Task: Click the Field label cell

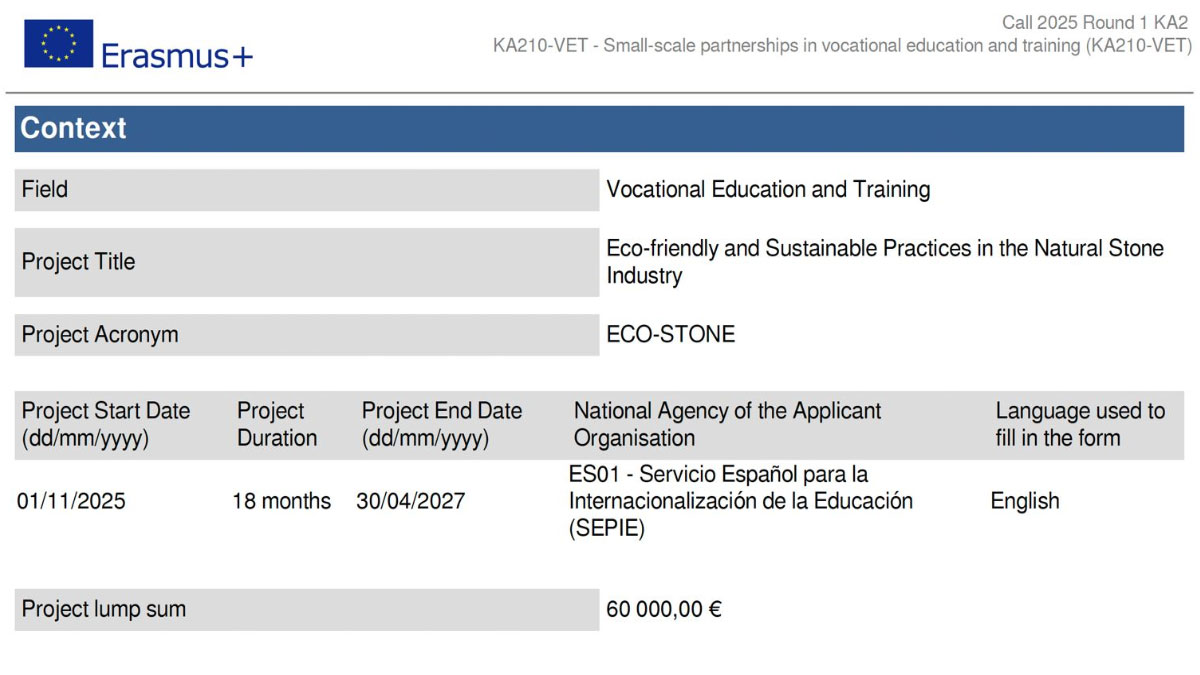Action: pos(307,189)
